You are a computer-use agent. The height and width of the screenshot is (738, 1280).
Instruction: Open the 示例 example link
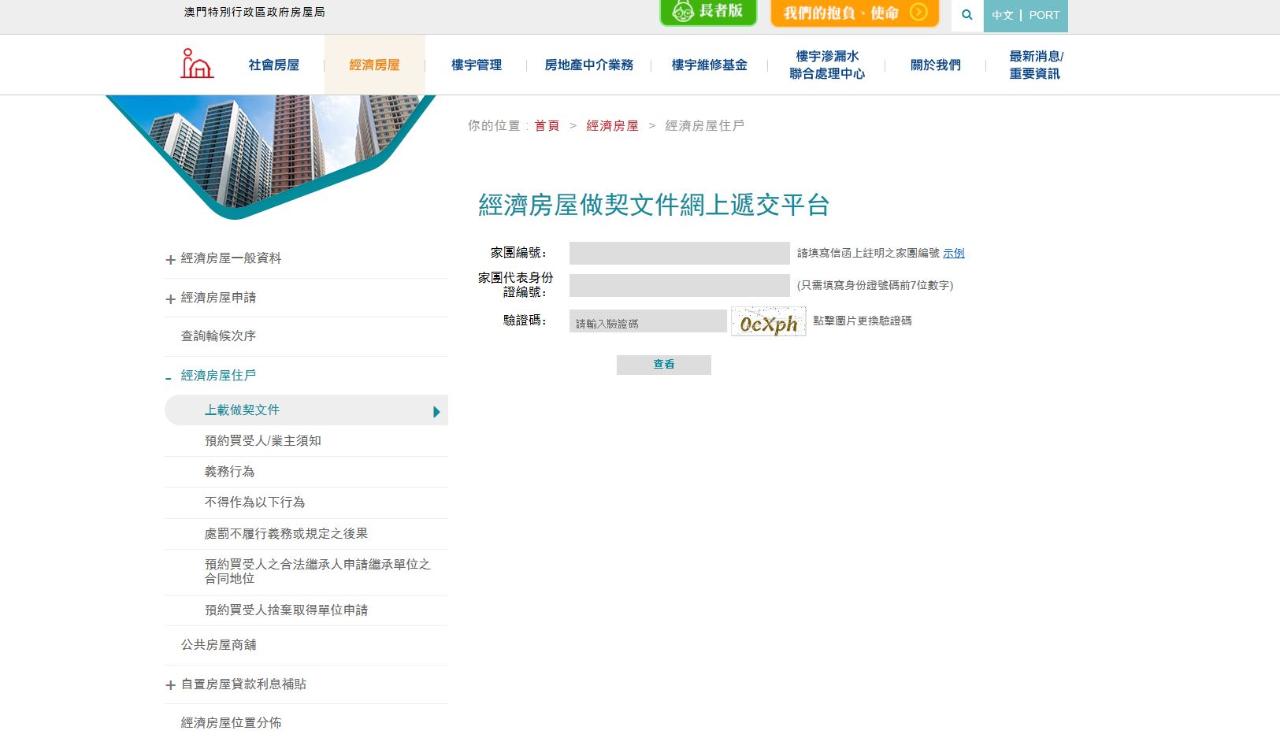(953, 254)
